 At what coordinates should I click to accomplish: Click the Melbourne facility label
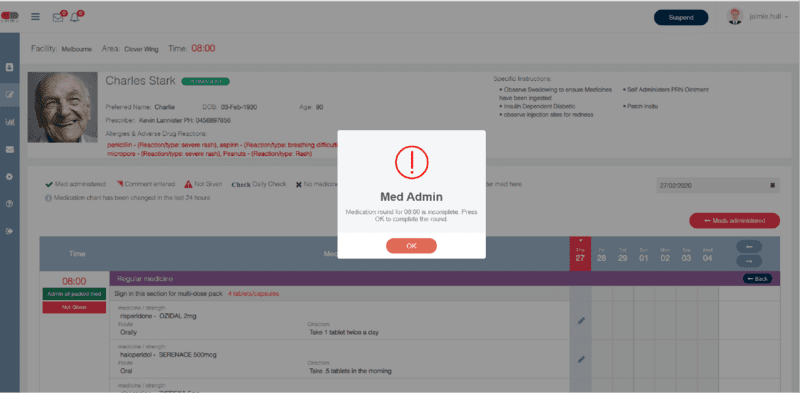(77, 50)
